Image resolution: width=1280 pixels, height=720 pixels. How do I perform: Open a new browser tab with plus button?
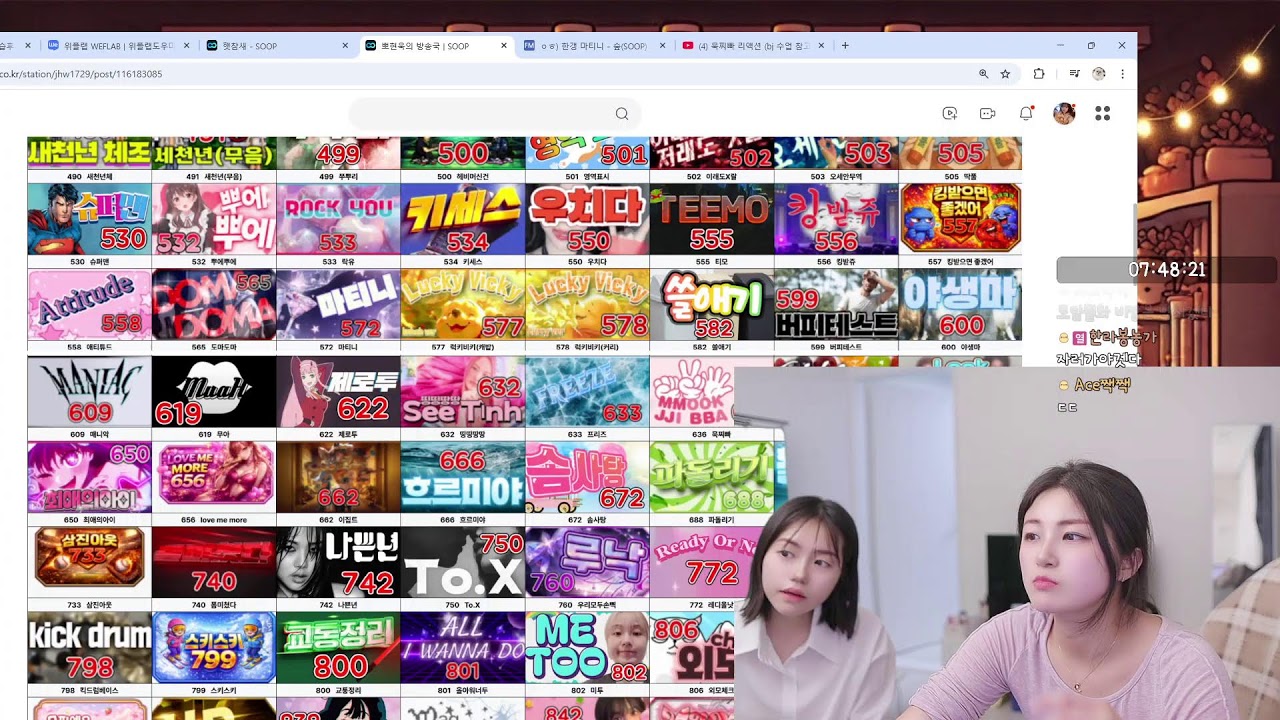(845, 46)
